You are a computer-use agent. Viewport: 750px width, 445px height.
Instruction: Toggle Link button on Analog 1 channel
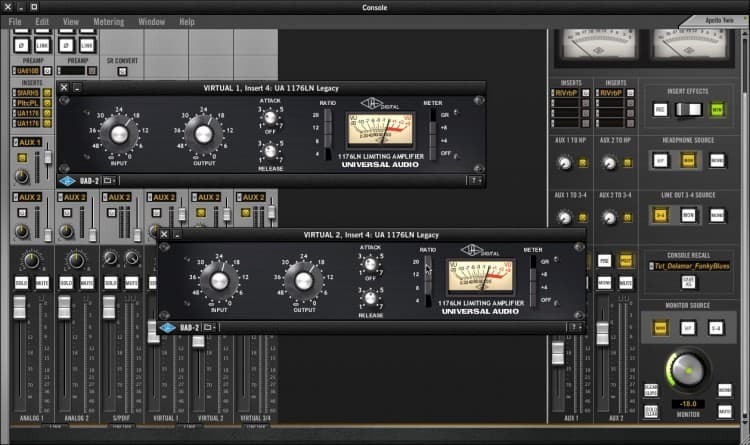42,45
